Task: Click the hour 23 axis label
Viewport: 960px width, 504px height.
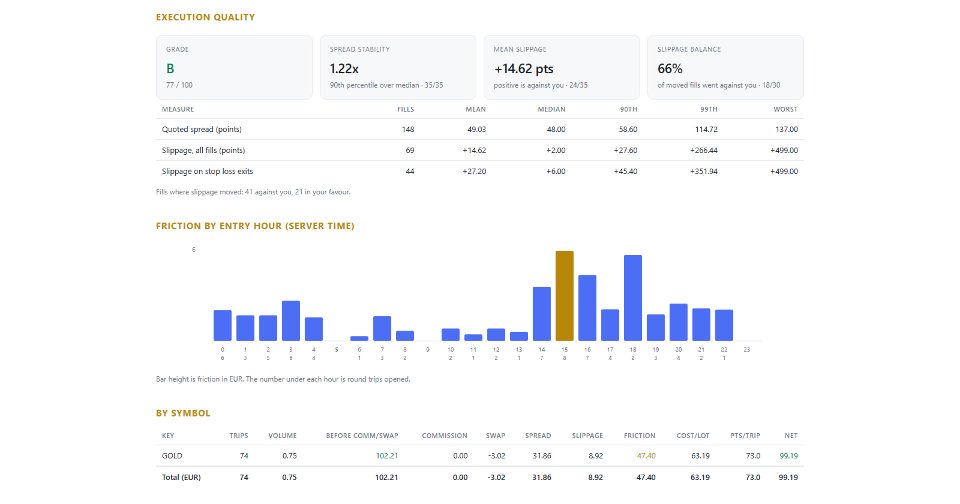Action: click(747, 350)
